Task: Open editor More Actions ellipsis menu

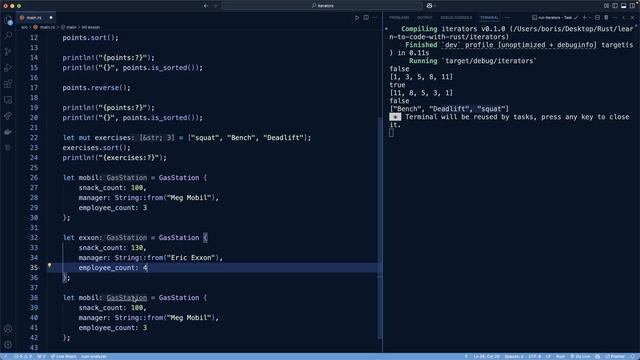Action: (375, 18)
